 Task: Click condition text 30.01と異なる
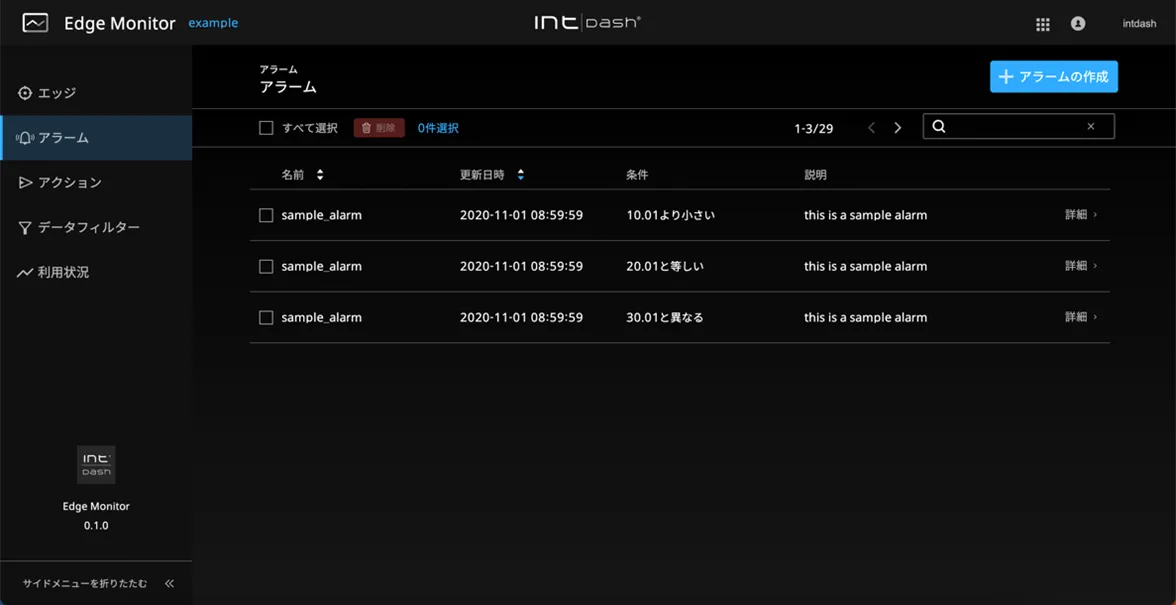(665, 317)
